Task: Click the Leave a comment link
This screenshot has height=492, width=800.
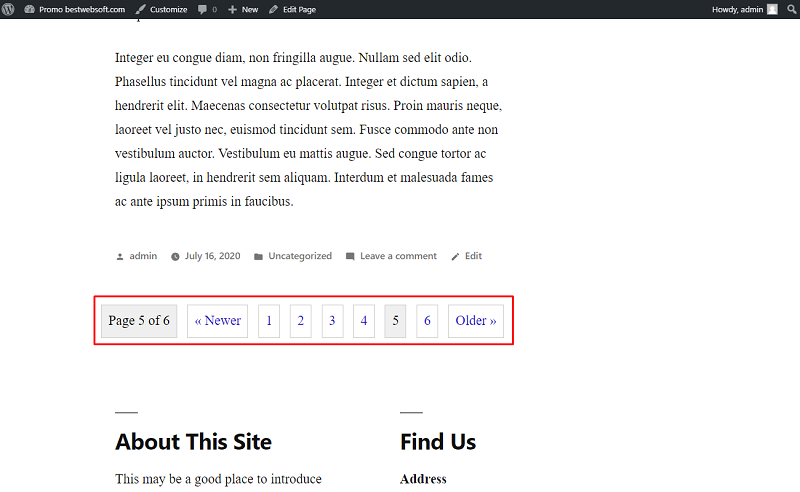Action: [398, 256]
